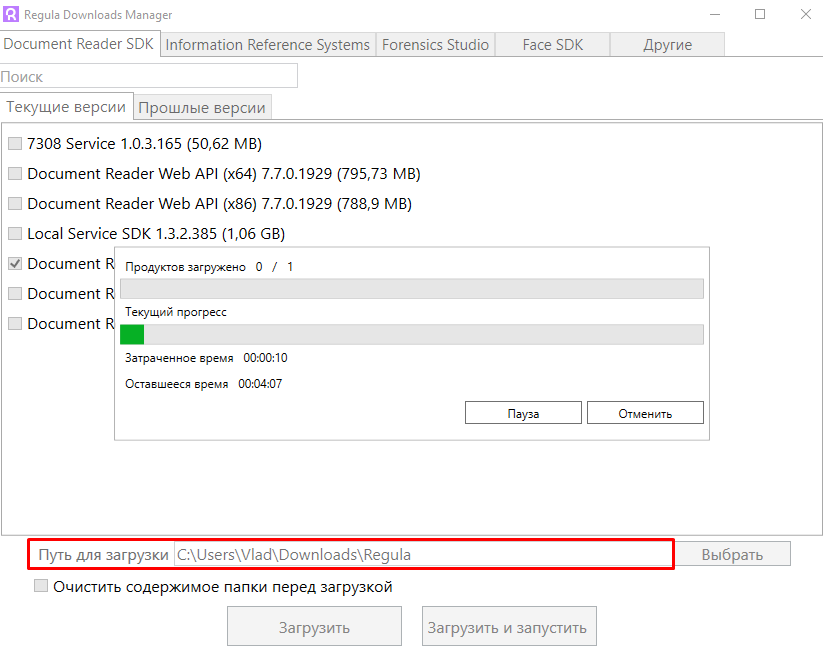Open the Другие tab
Viewport: 823px width, 653px height.
pyautogui.click(x=668, y=45)
